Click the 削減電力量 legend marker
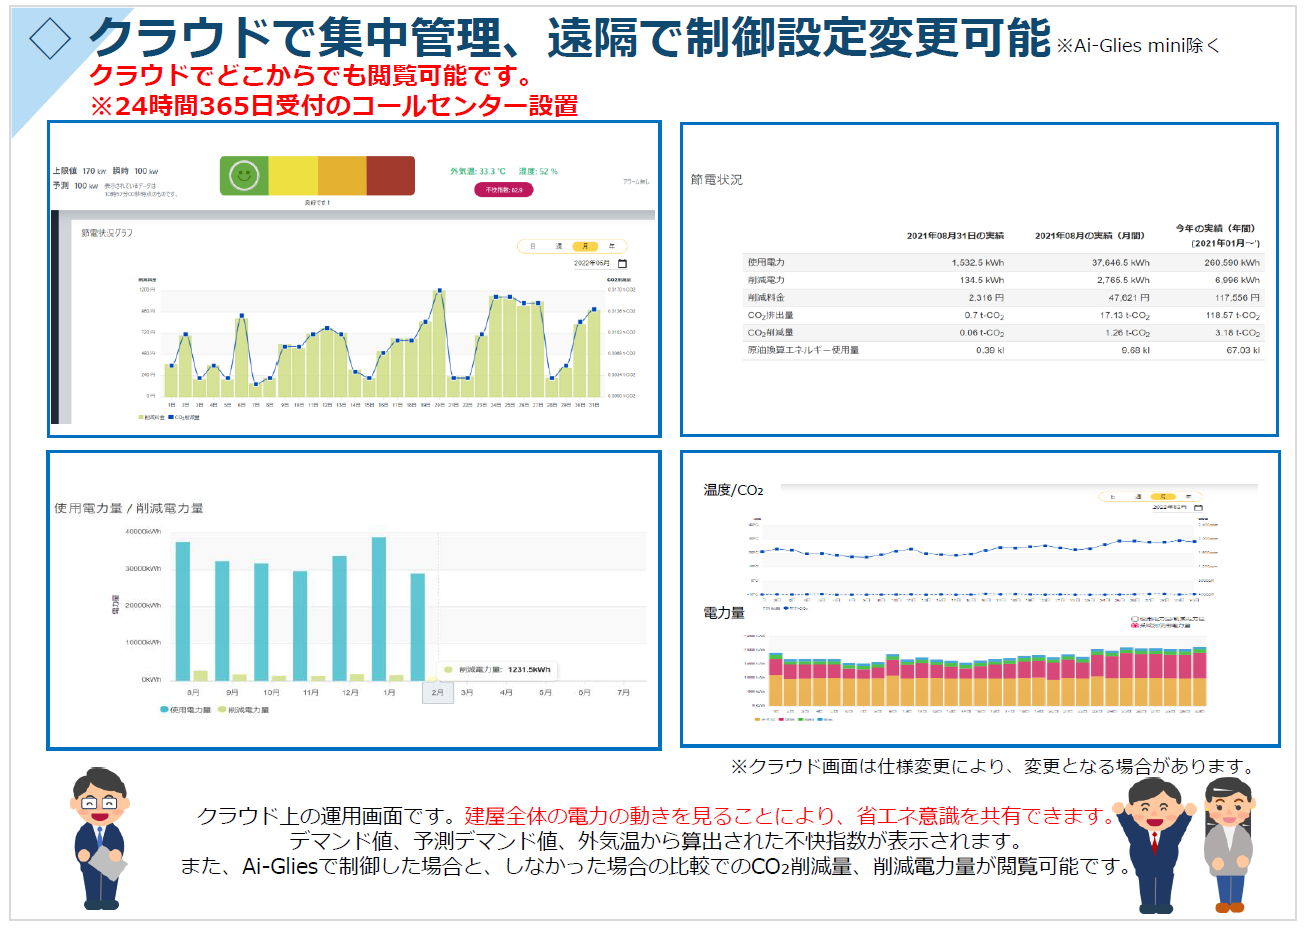The height and width of the screenshot is (928, 1309). coord(222,710)
